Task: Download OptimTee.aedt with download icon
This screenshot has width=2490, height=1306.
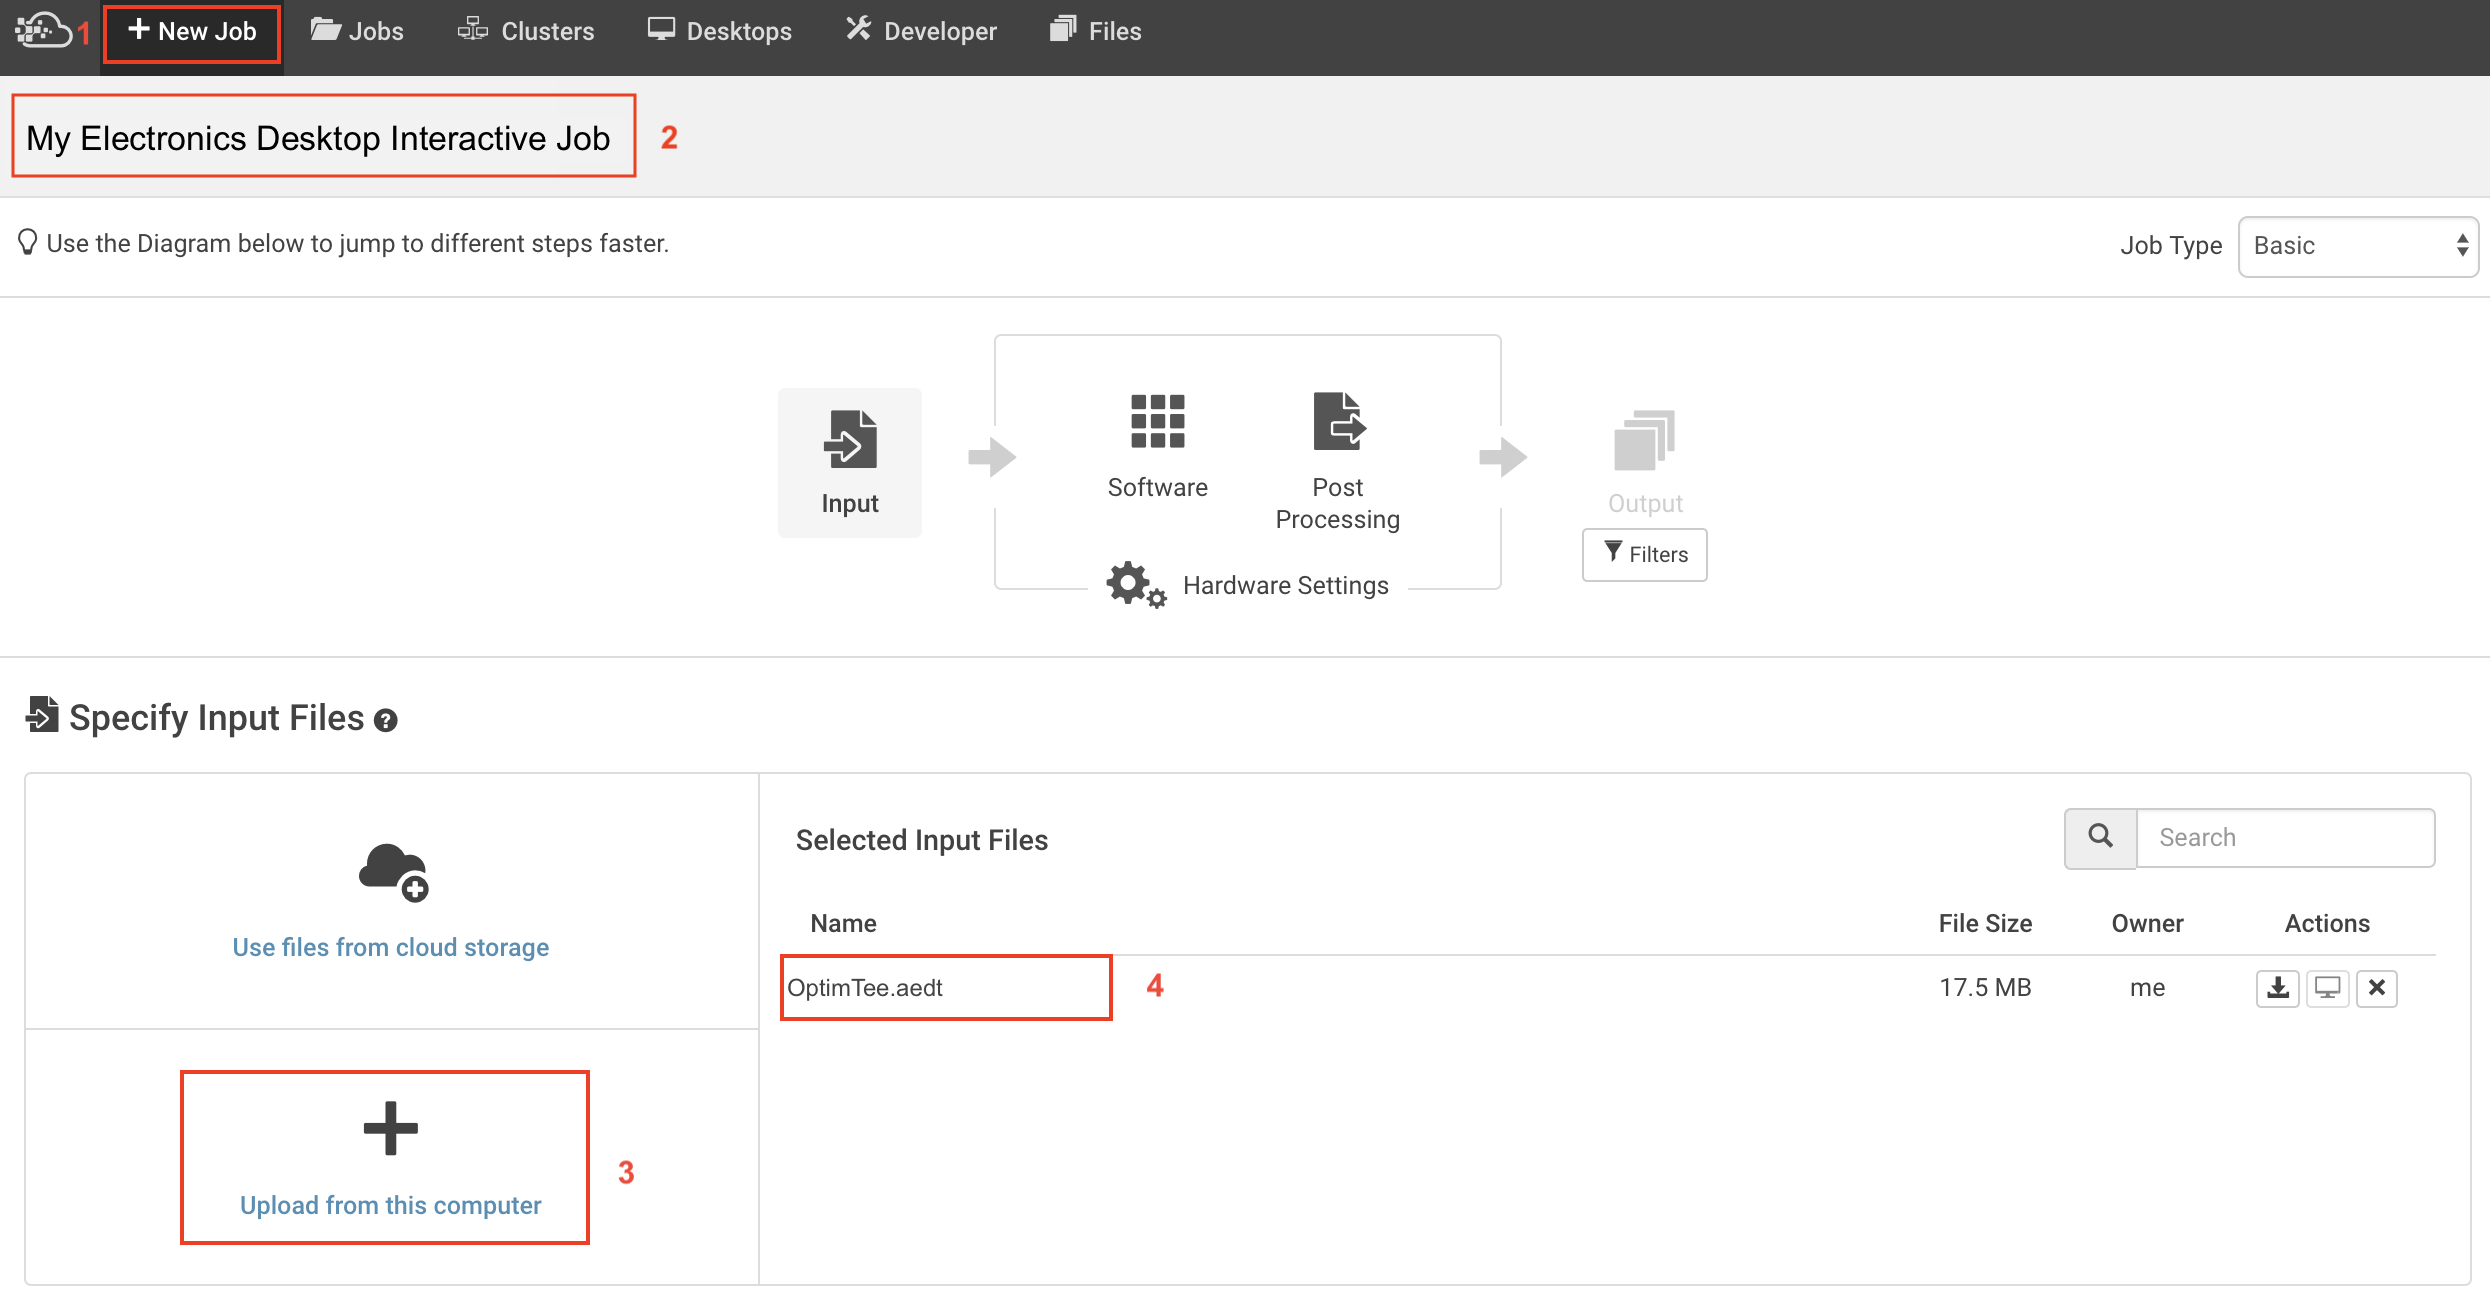Action: [x=2277, y=988]
